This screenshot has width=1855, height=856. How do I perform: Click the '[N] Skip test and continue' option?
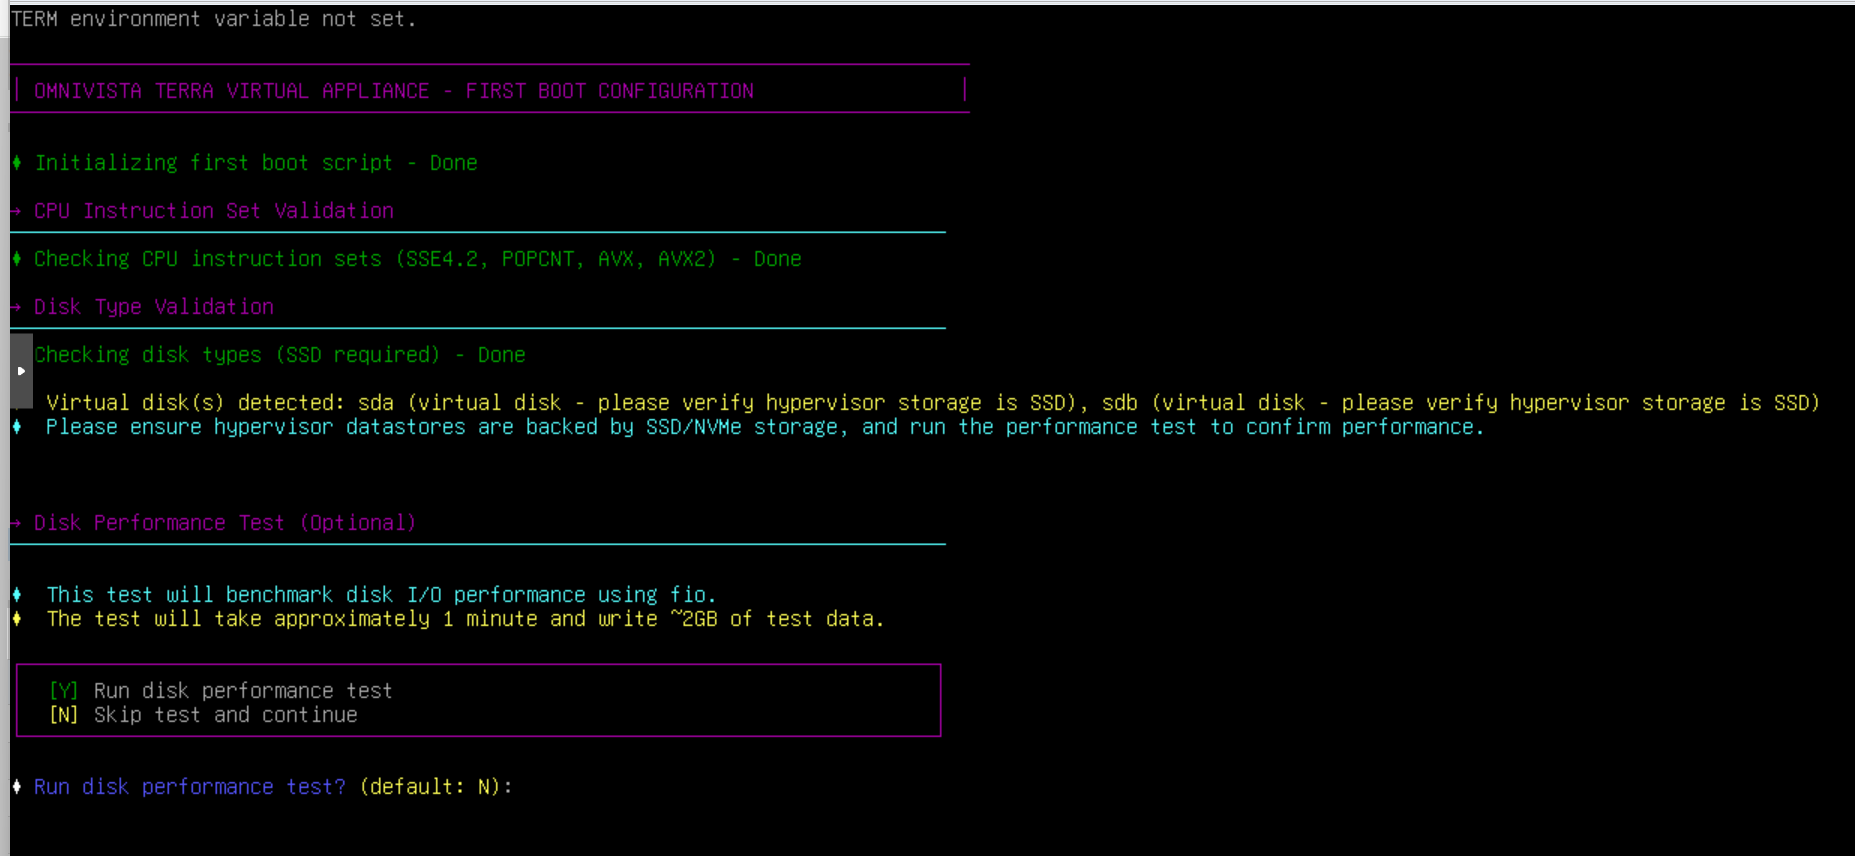[203, 715]
